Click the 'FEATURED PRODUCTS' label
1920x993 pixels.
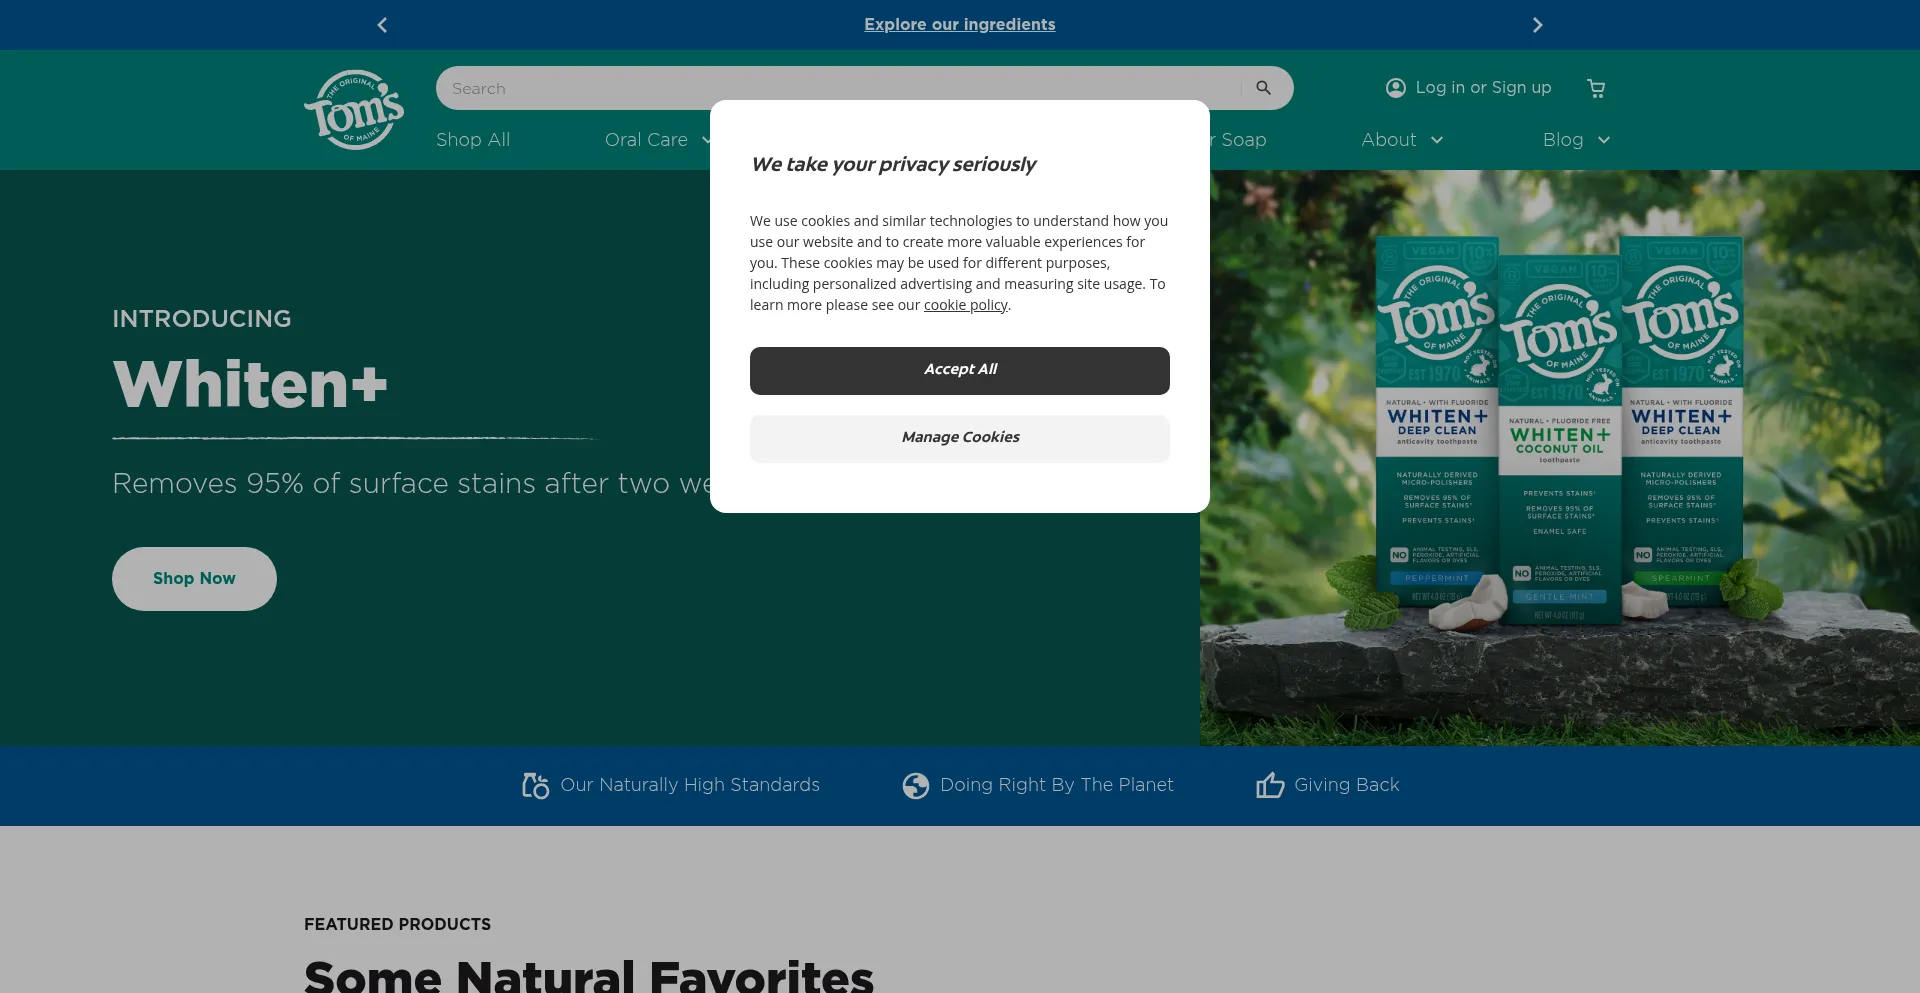(397, 925)
